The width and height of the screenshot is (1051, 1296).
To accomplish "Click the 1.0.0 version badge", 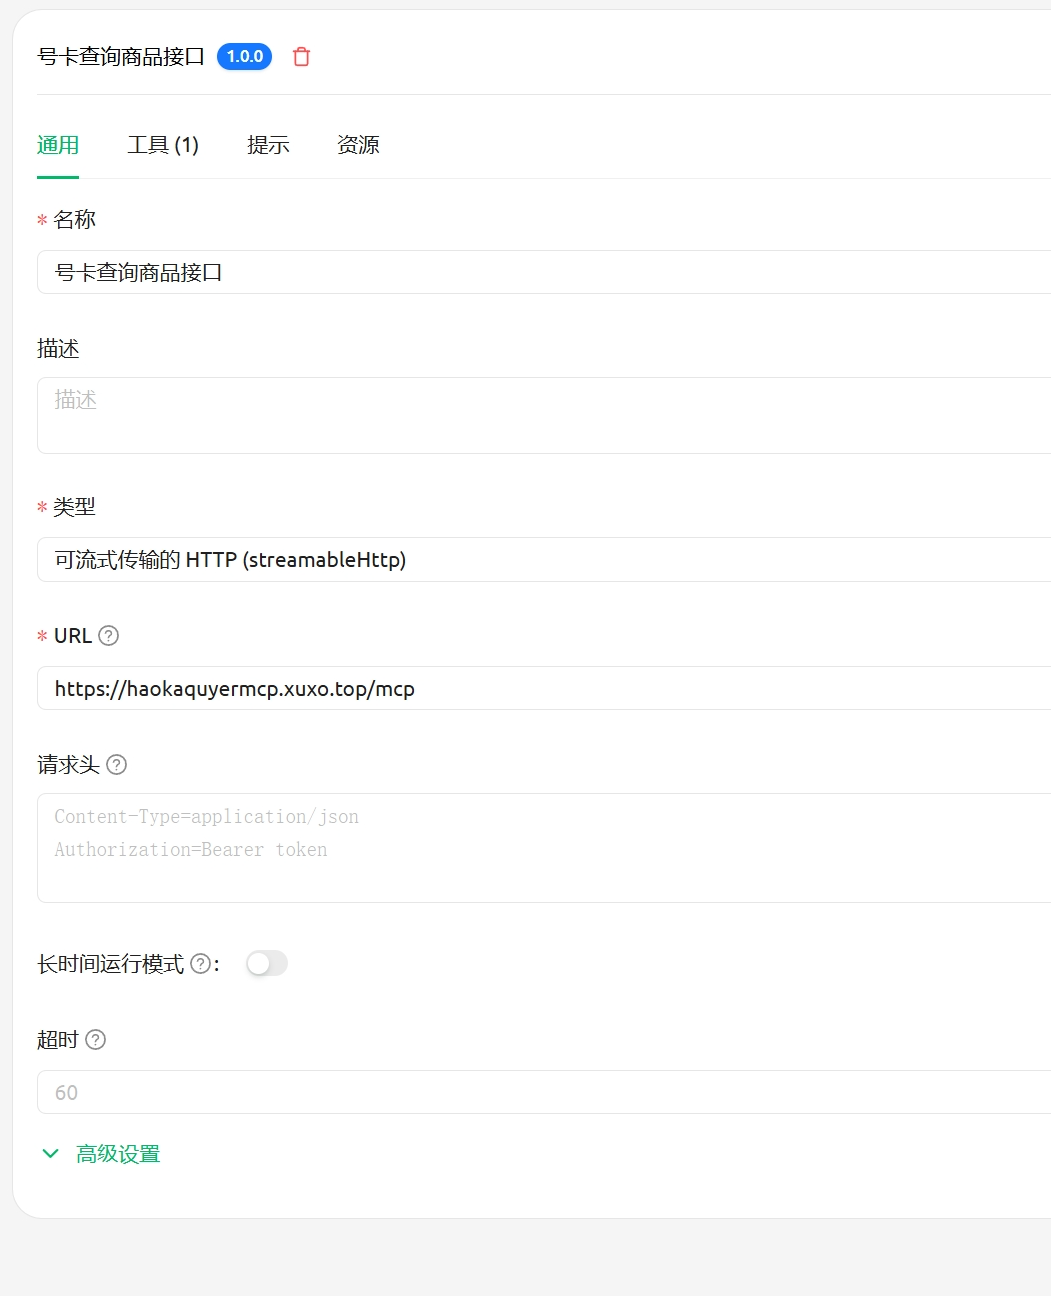I will [x=244, y=57].
